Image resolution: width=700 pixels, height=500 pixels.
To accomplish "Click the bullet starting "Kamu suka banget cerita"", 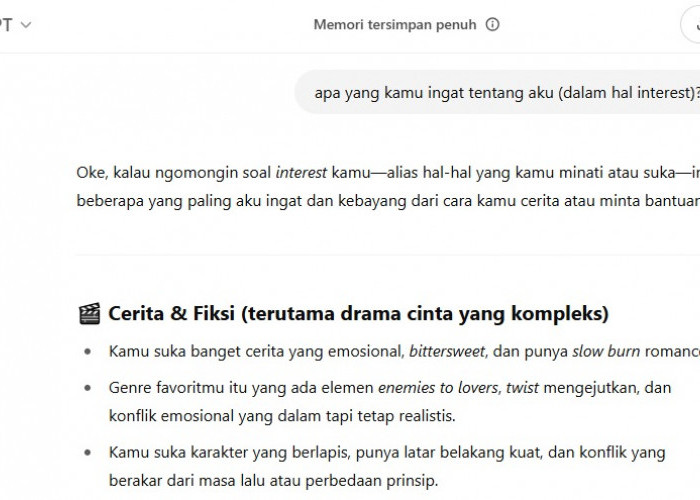I will (250, 351).
